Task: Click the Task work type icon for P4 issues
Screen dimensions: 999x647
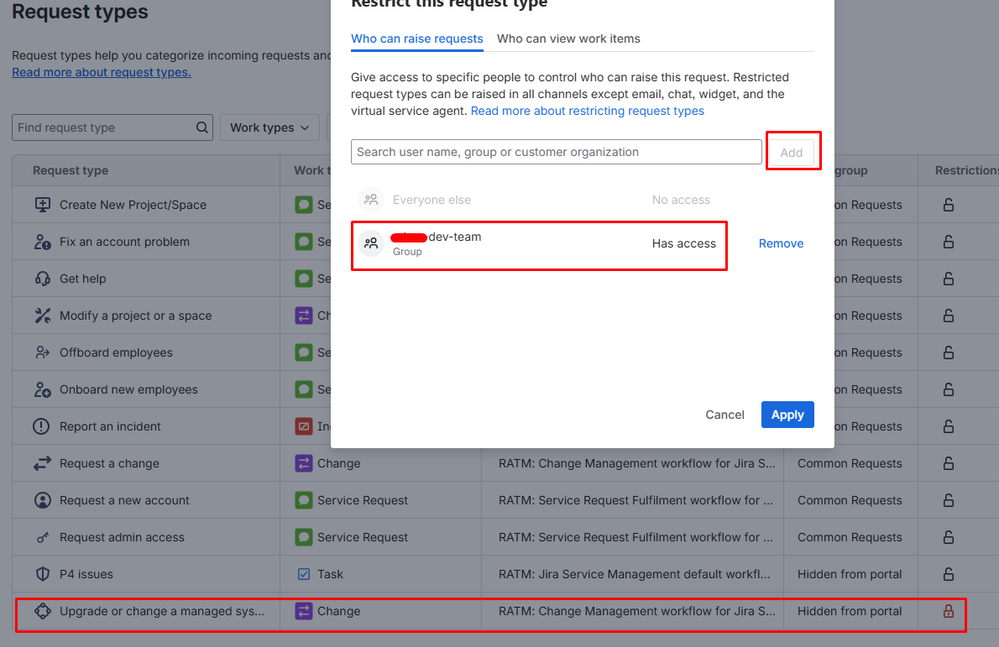Action: pos(304,574)
